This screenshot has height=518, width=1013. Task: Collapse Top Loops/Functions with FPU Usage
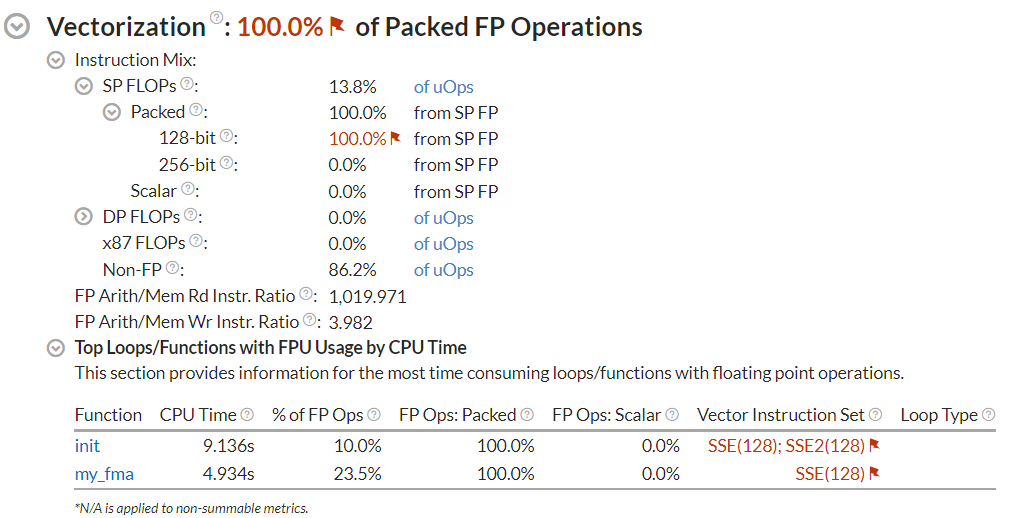(x=56, y=348)
